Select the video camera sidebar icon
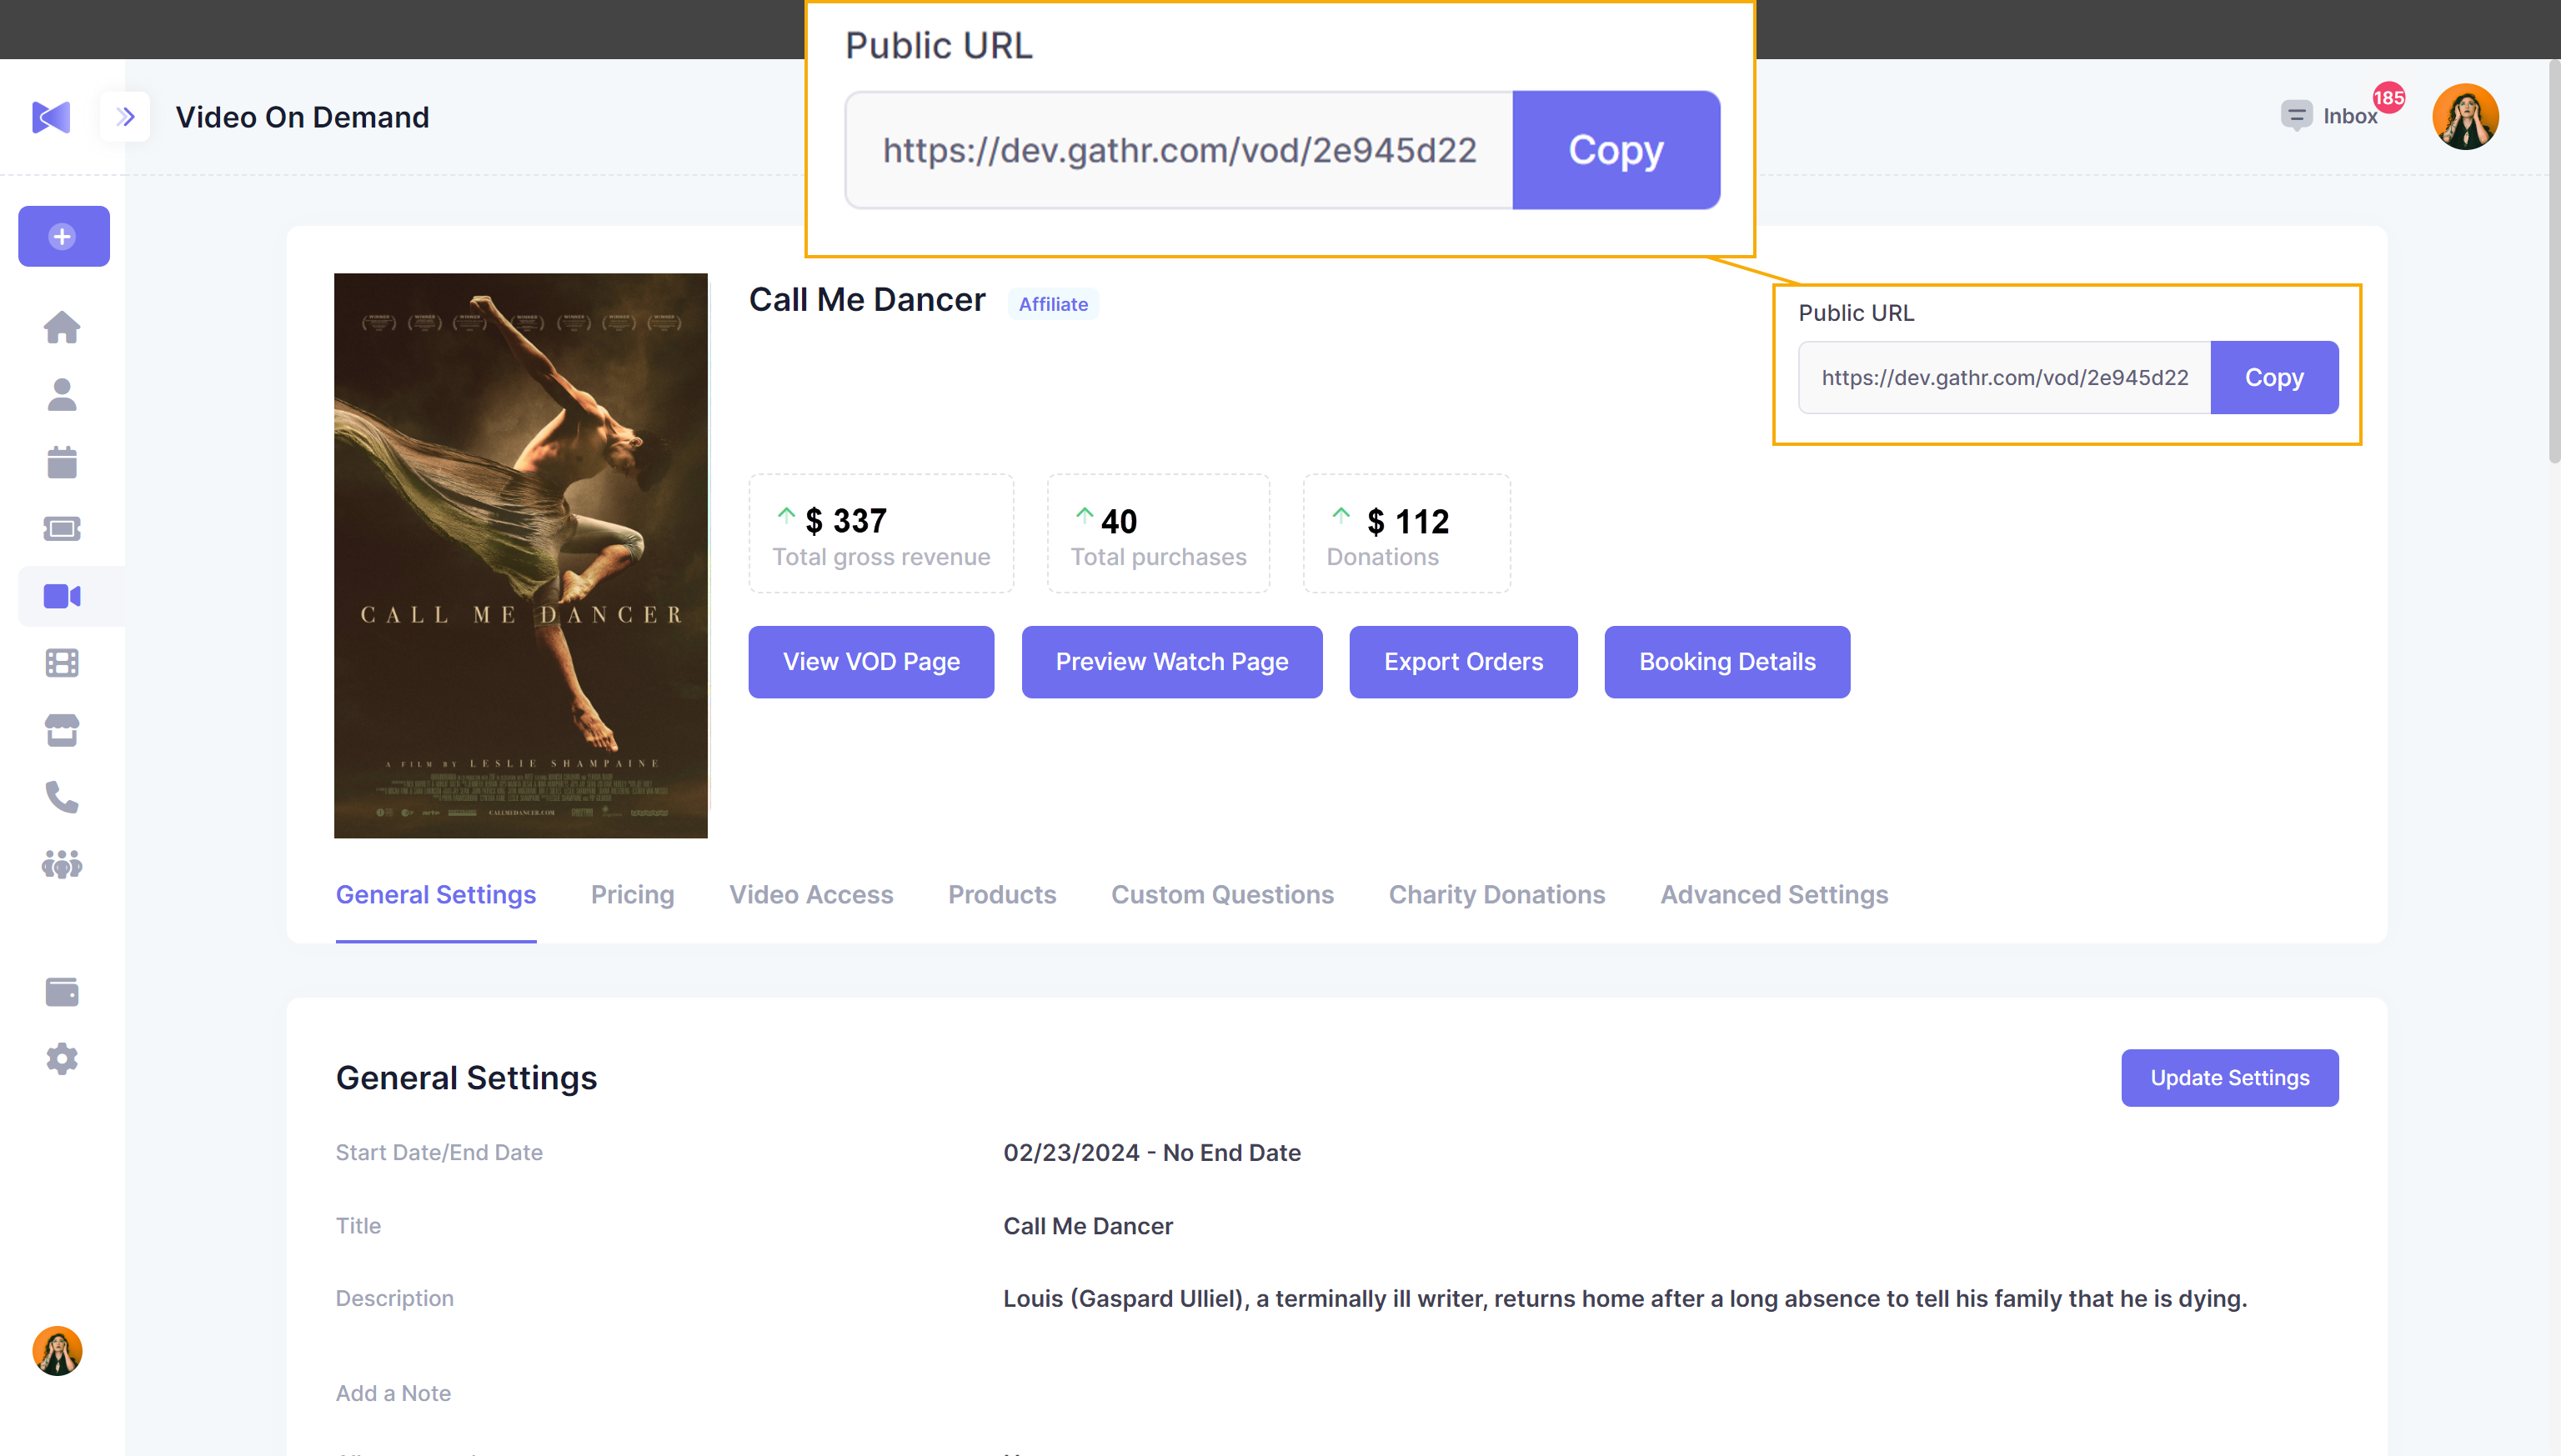This screenshot has width=2561, height=1456. [x=62, y=596]
